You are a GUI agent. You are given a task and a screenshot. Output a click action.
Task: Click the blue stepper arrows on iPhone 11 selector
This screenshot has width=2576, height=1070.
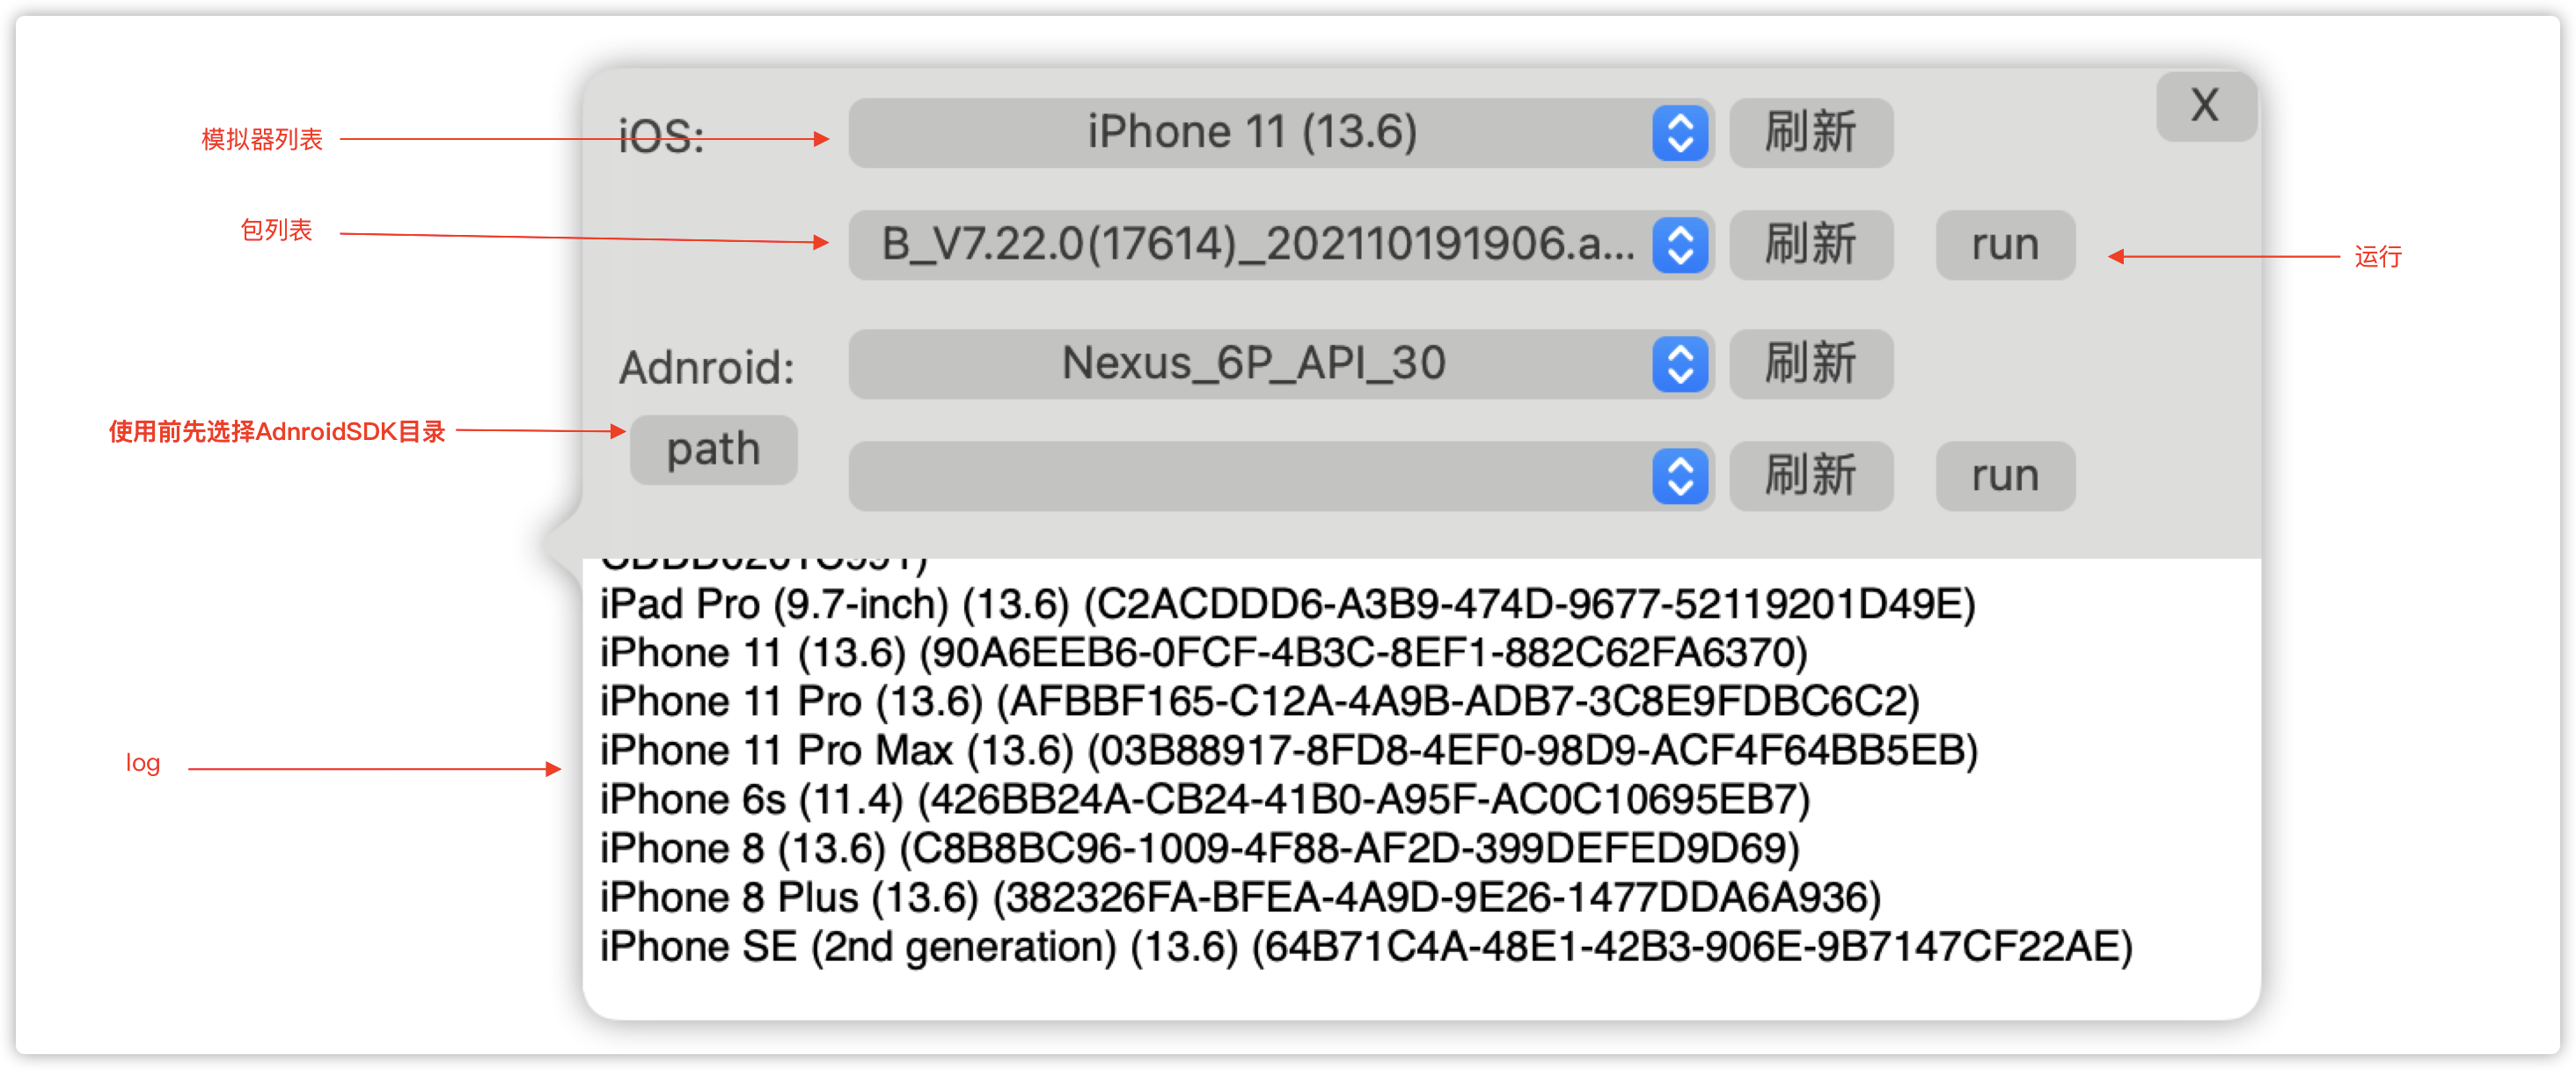pyautogui.click(x=1681, y=133)
